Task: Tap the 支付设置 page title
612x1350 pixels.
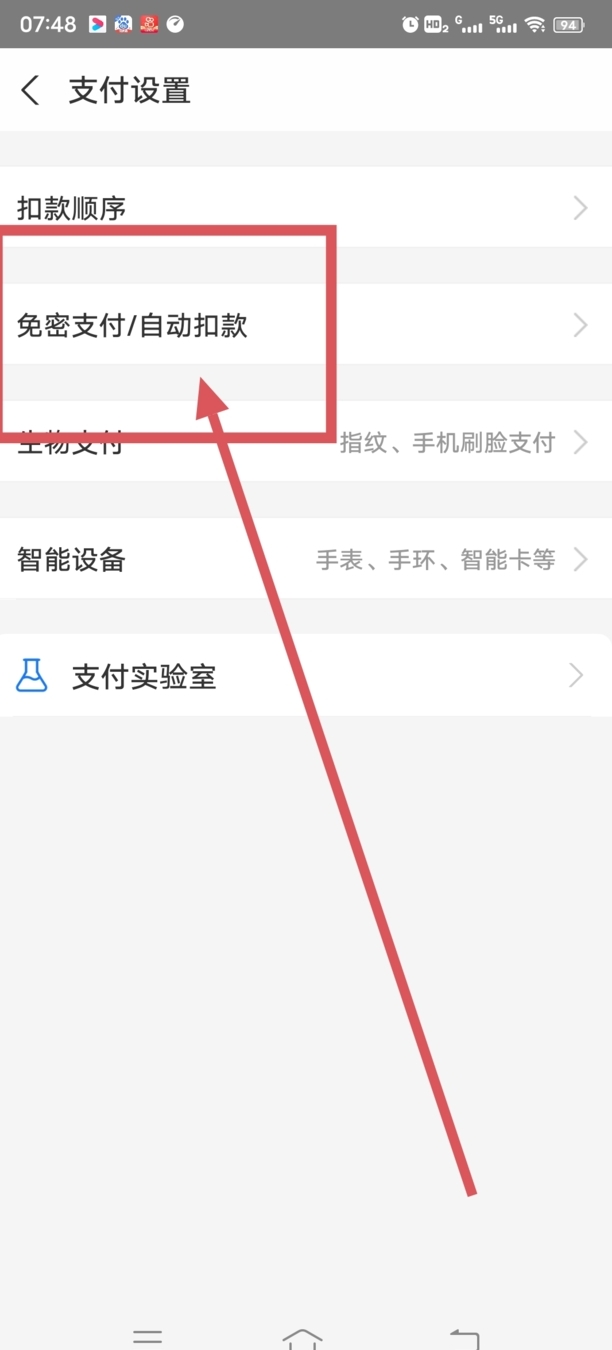Action: [129, 91]
